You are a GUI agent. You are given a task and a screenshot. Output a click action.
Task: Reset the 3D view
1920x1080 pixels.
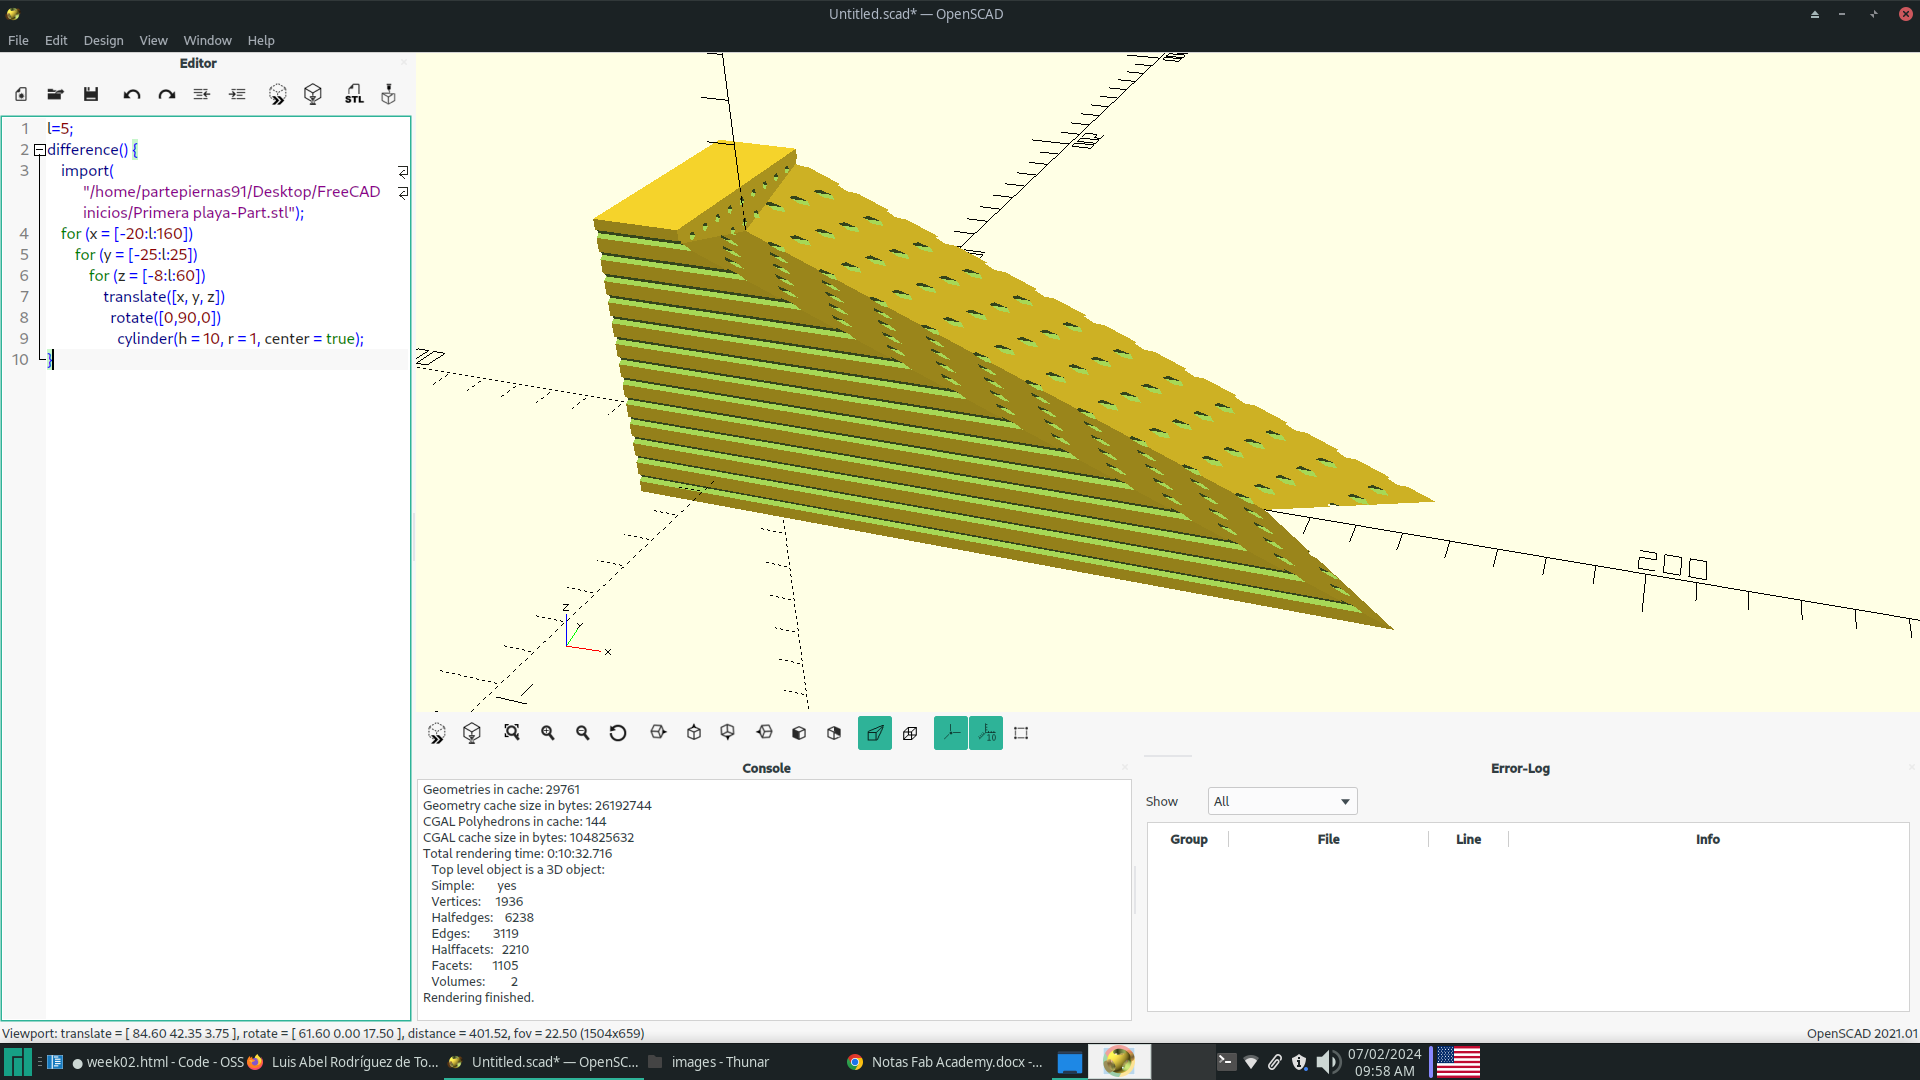[x=618, y=733]
